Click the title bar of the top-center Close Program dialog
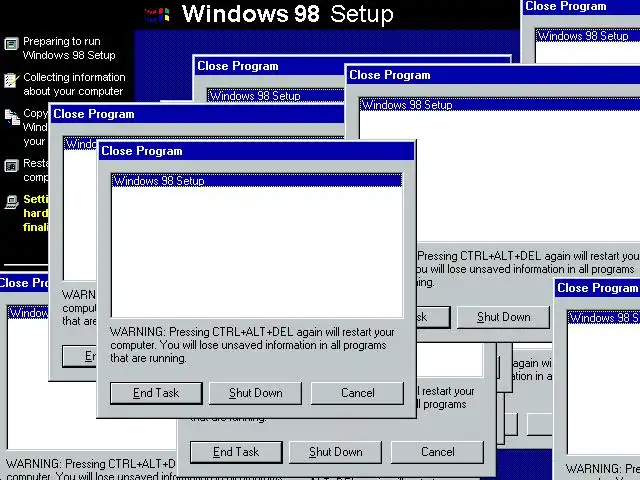Image resolution: width=640 pixels, height=480 pixels. click(x=270, y=66)
